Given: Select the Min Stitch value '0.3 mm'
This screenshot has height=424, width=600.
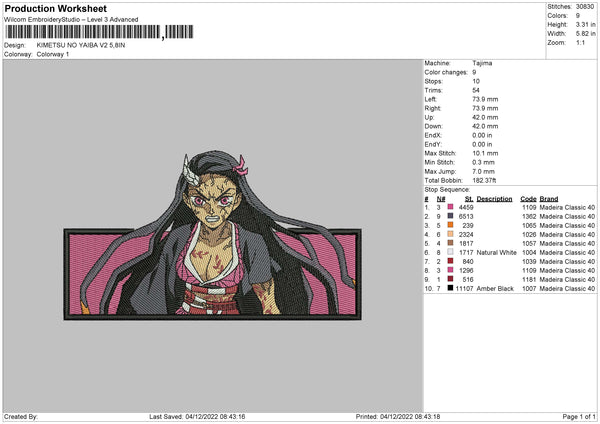Looking at the screenshot, I should 483,162.
